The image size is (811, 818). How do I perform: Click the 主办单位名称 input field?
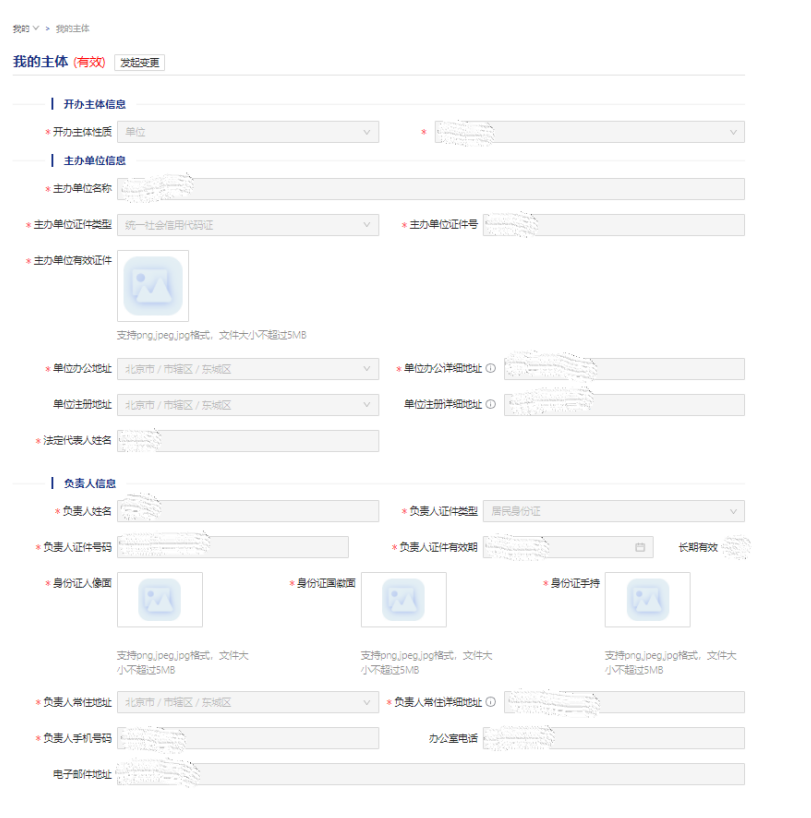click(x=430, y=189)
